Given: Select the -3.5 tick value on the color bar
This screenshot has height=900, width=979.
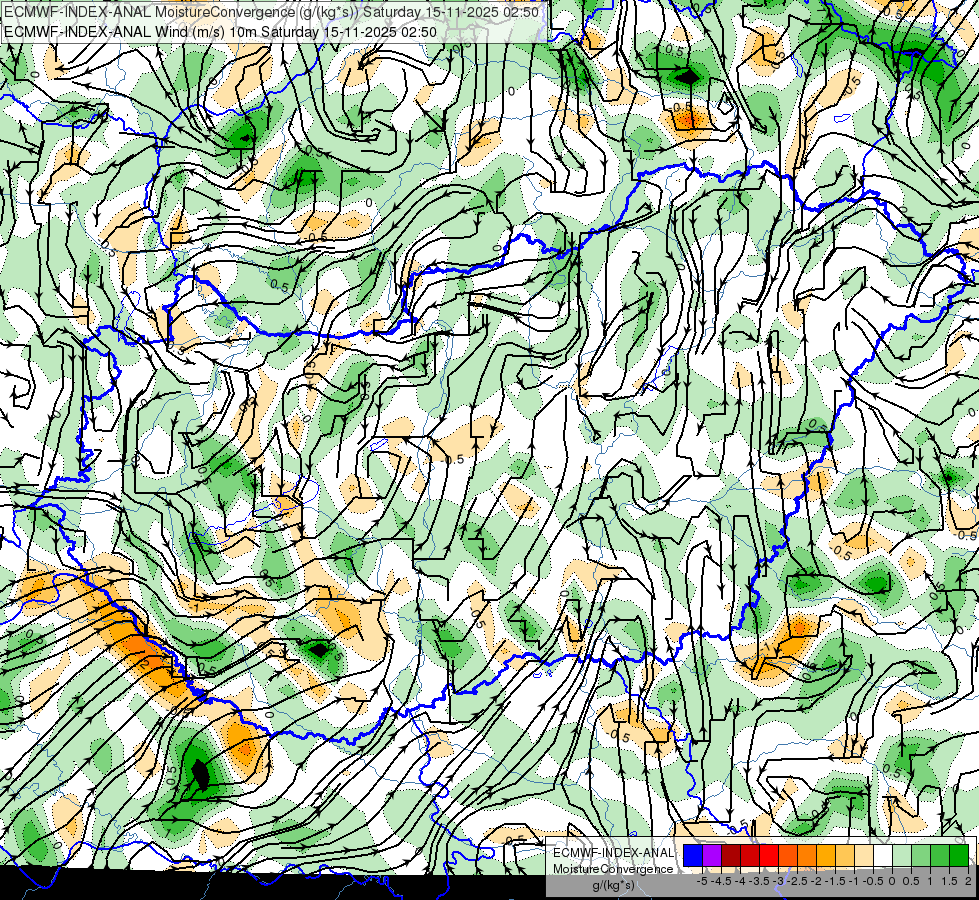Looking at the screenshot, I should 760,881.
